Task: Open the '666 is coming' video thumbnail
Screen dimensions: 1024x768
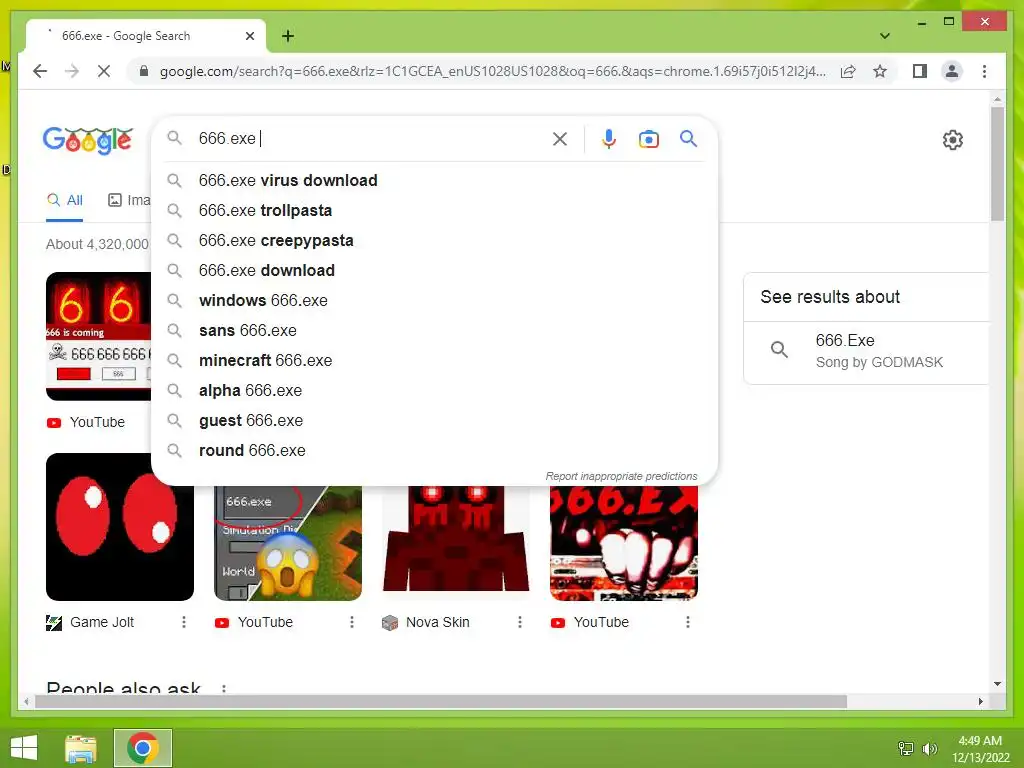Action: (x=98, y=336)
